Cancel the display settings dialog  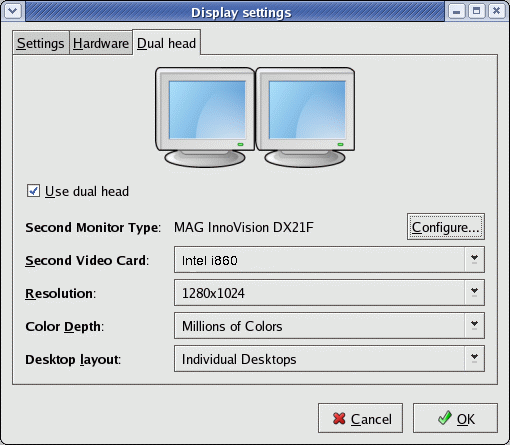click(x=360, y=418)
